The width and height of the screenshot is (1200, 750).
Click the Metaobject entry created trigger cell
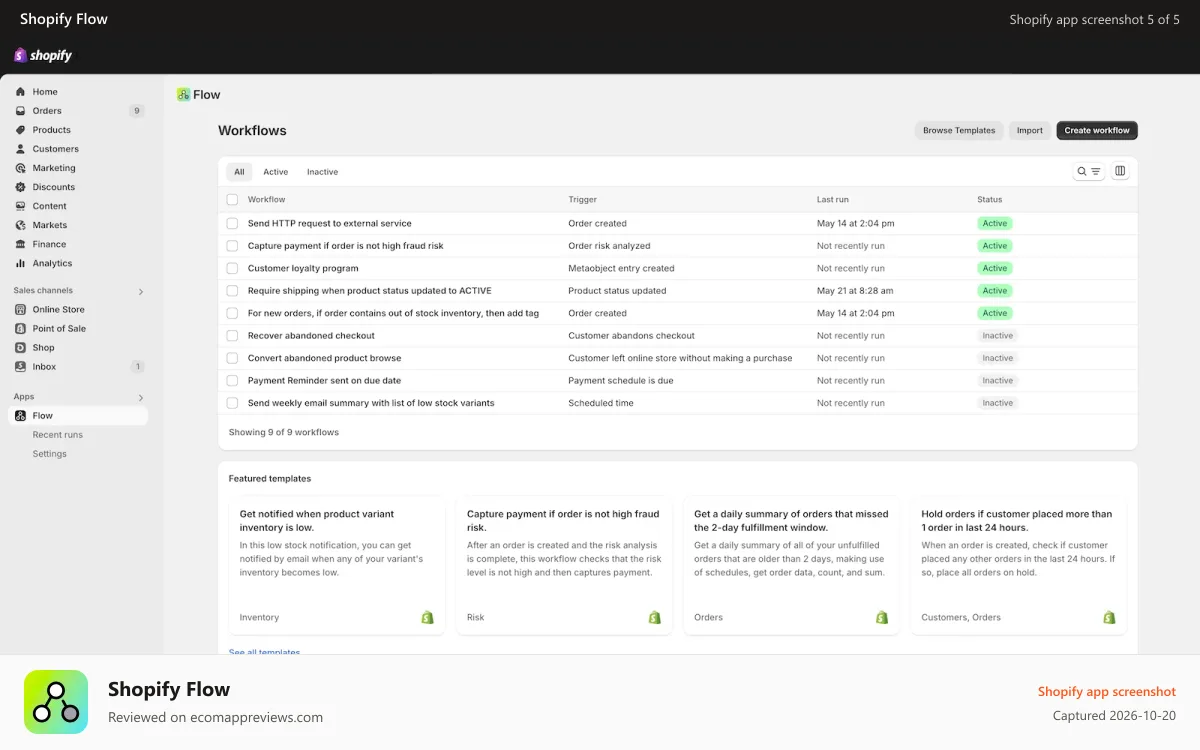621,269
